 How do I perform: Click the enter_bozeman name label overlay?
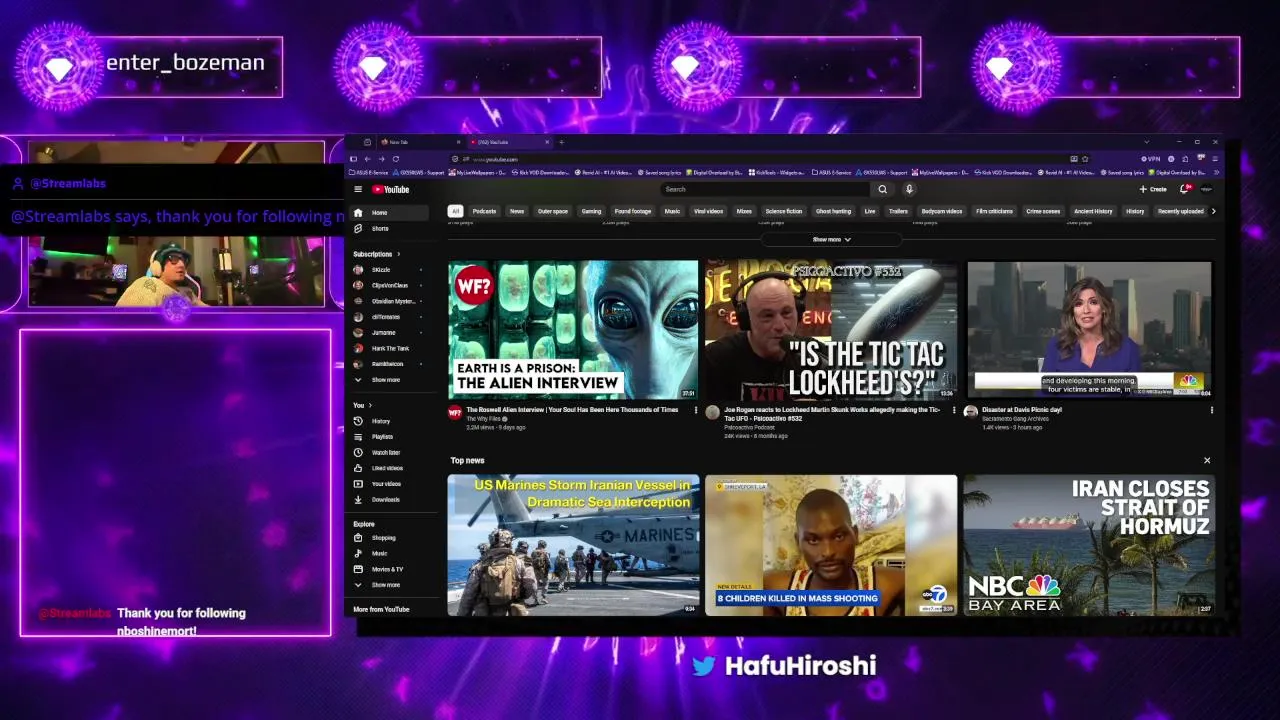185,62
